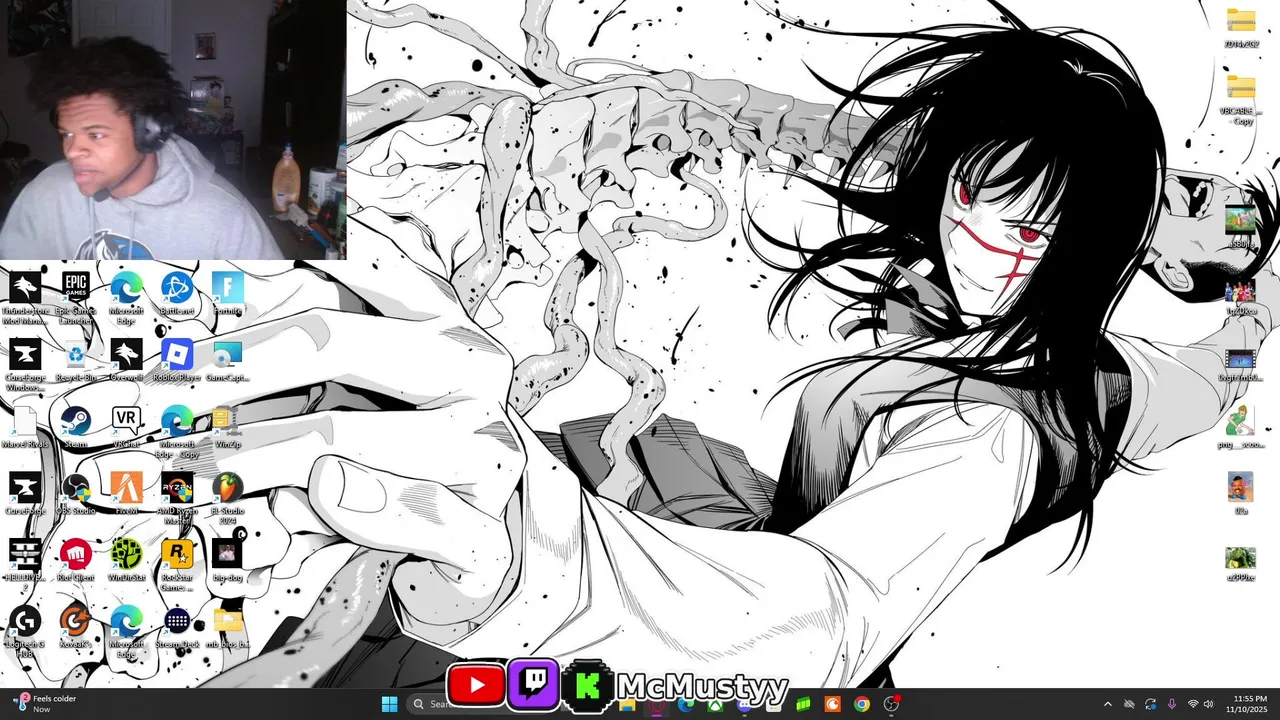The height and width of the screenshot is (720, 1280).
Task: Launch AMD Ryzen Master shortcut
Action: point(177,499)
